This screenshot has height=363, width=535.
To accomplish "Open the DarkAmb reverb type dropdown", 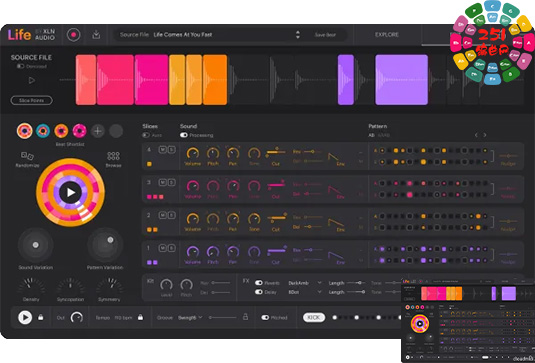I will coord(305,283).
